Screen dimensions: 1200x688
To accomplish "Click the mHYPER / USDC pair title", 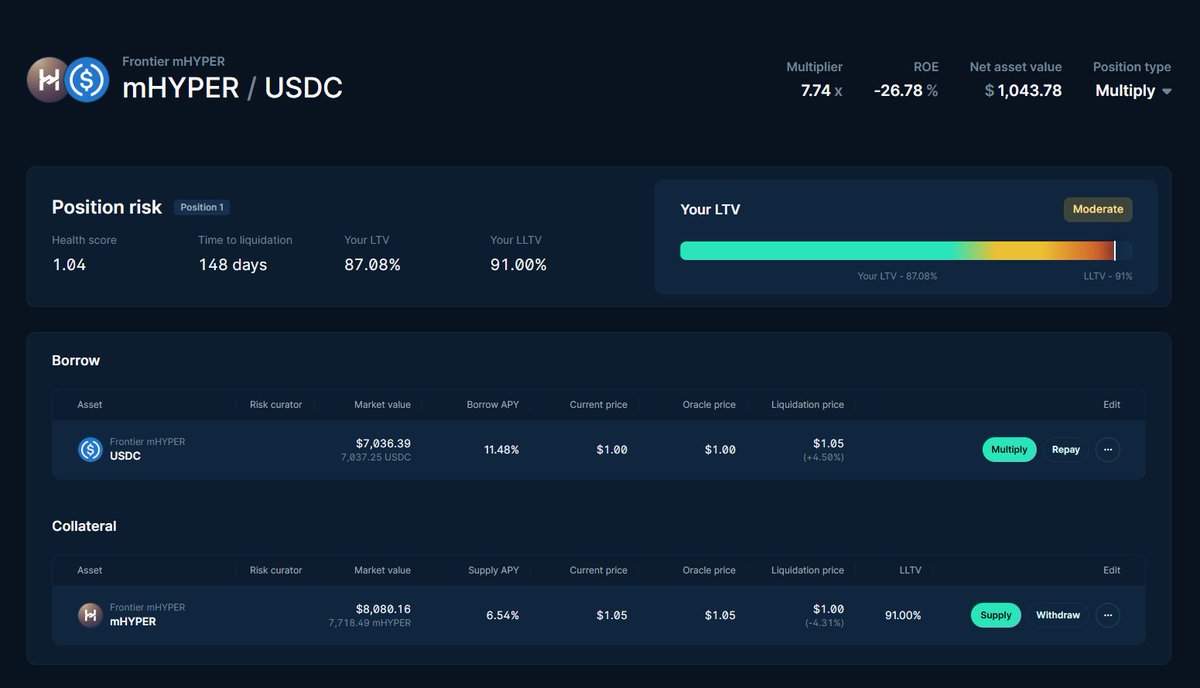I will 232,88.
